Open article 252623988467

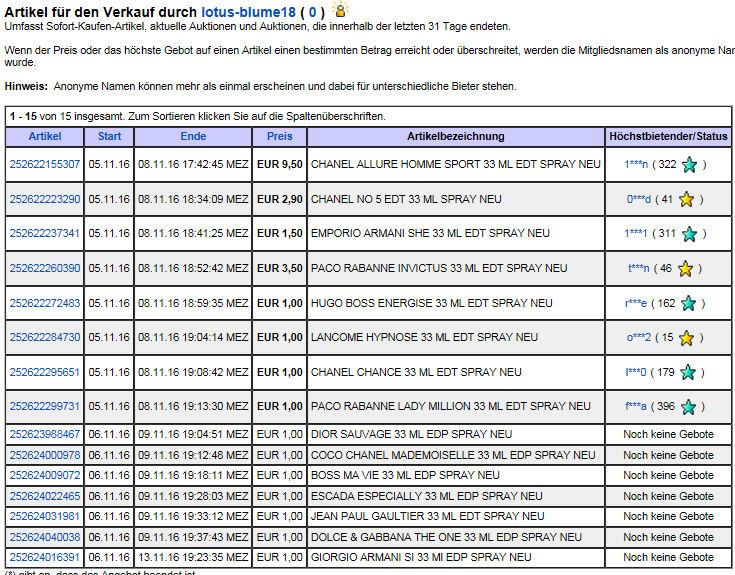pyautogui.click(x=45, y=434)
